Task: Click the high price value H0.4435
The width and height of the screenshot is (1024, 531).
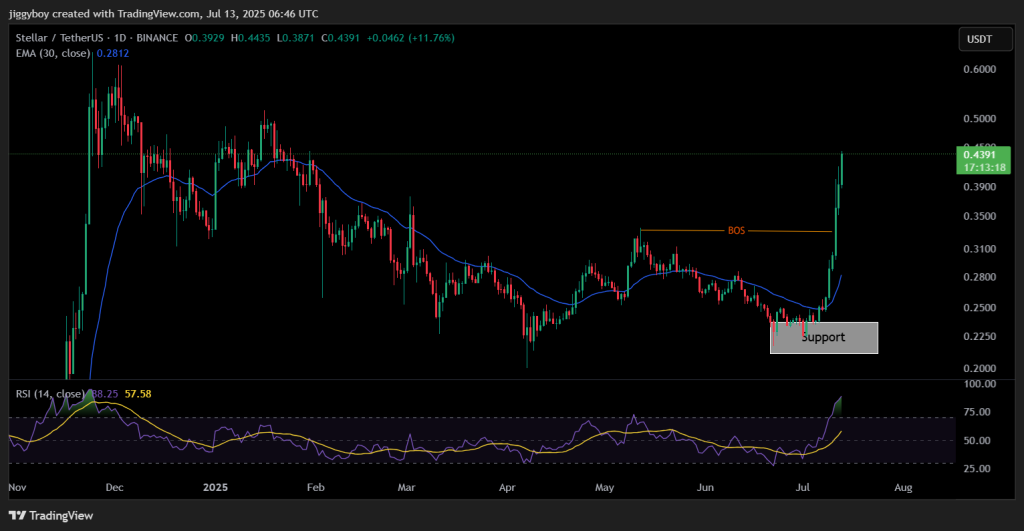Action: (250, 38)
